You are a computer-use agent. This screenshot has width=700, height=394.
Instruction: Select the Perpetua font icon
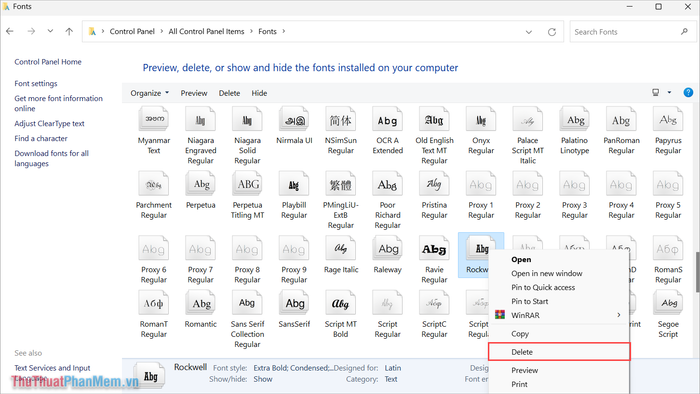click(x=200, y=183)
